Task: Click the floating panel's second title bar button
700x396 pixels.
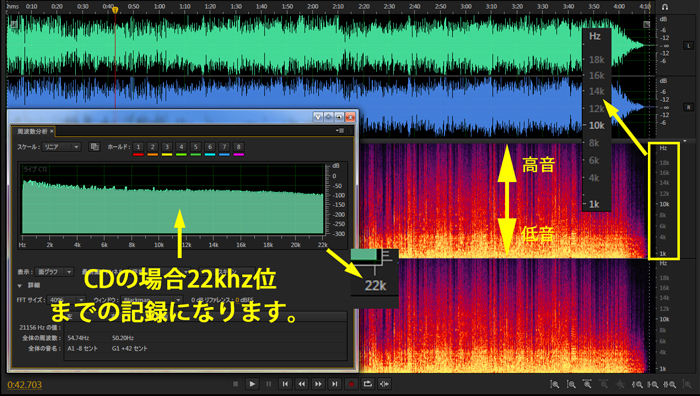Action: tap(329, 117)
